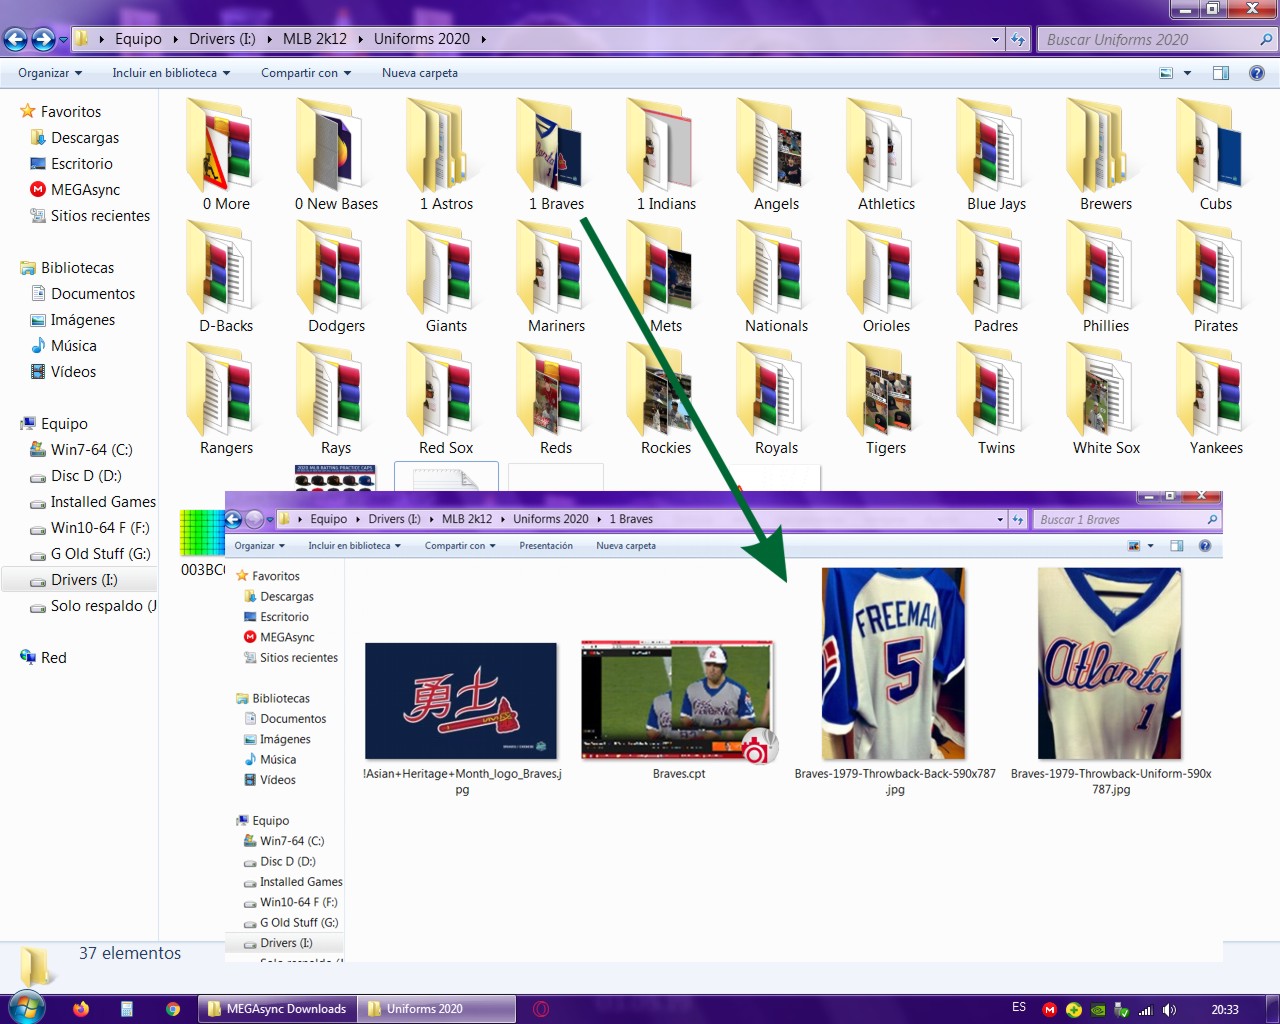Select Win7-64 (C:) drive in Uniforms 2020 sidebar
The width and height of the screenshot is (1280, 1024).
tap(91, 450)
